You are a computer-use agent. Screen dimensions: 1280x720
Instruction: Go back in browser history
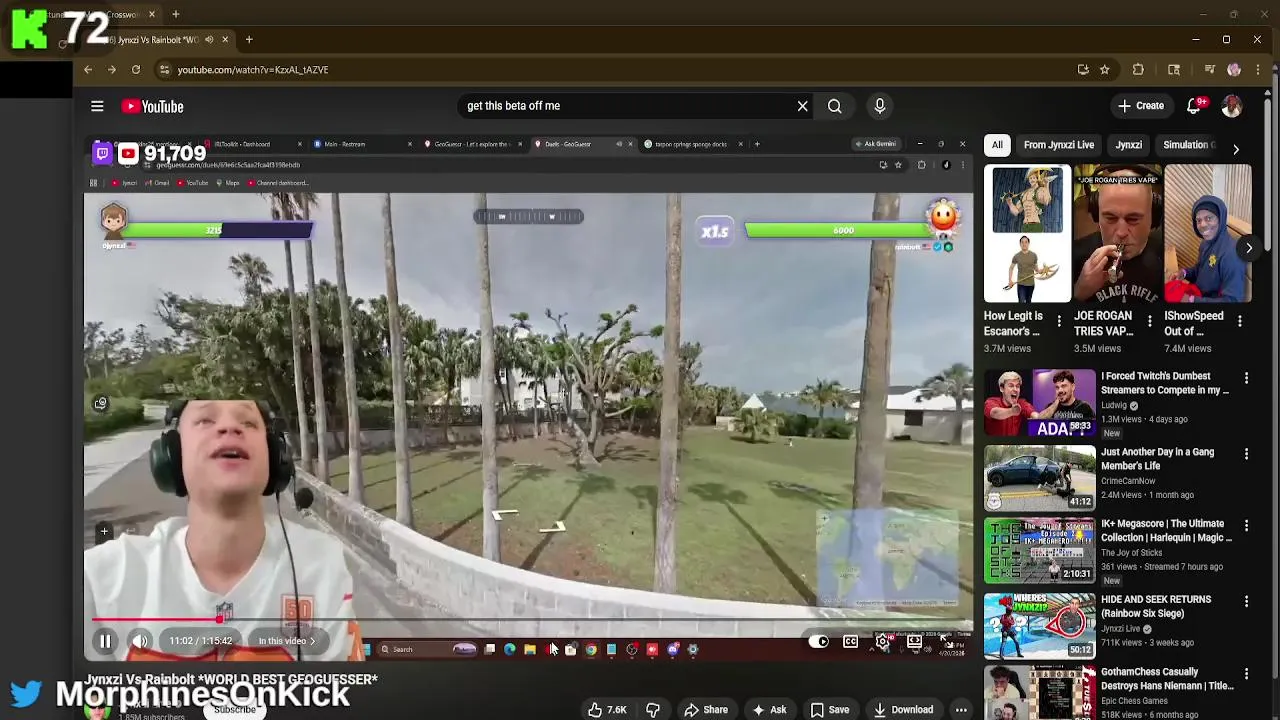click(88, 70)
